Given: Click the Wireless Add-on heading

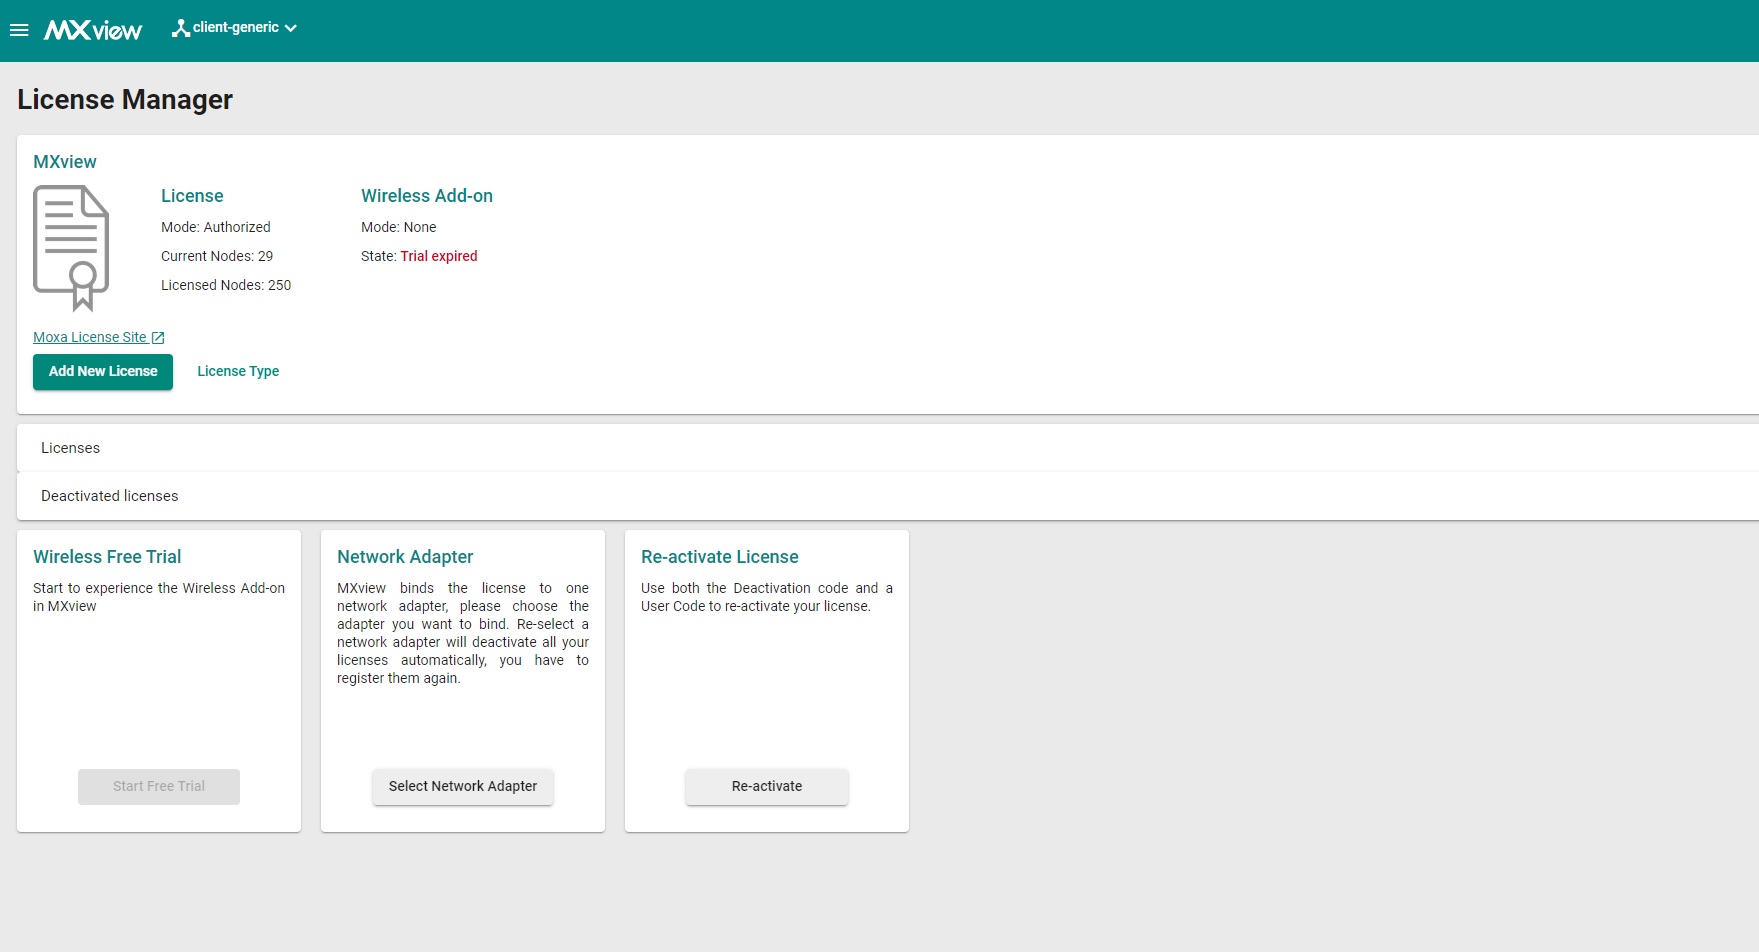Looking at the screenshot, I should (x=427, y=196).
